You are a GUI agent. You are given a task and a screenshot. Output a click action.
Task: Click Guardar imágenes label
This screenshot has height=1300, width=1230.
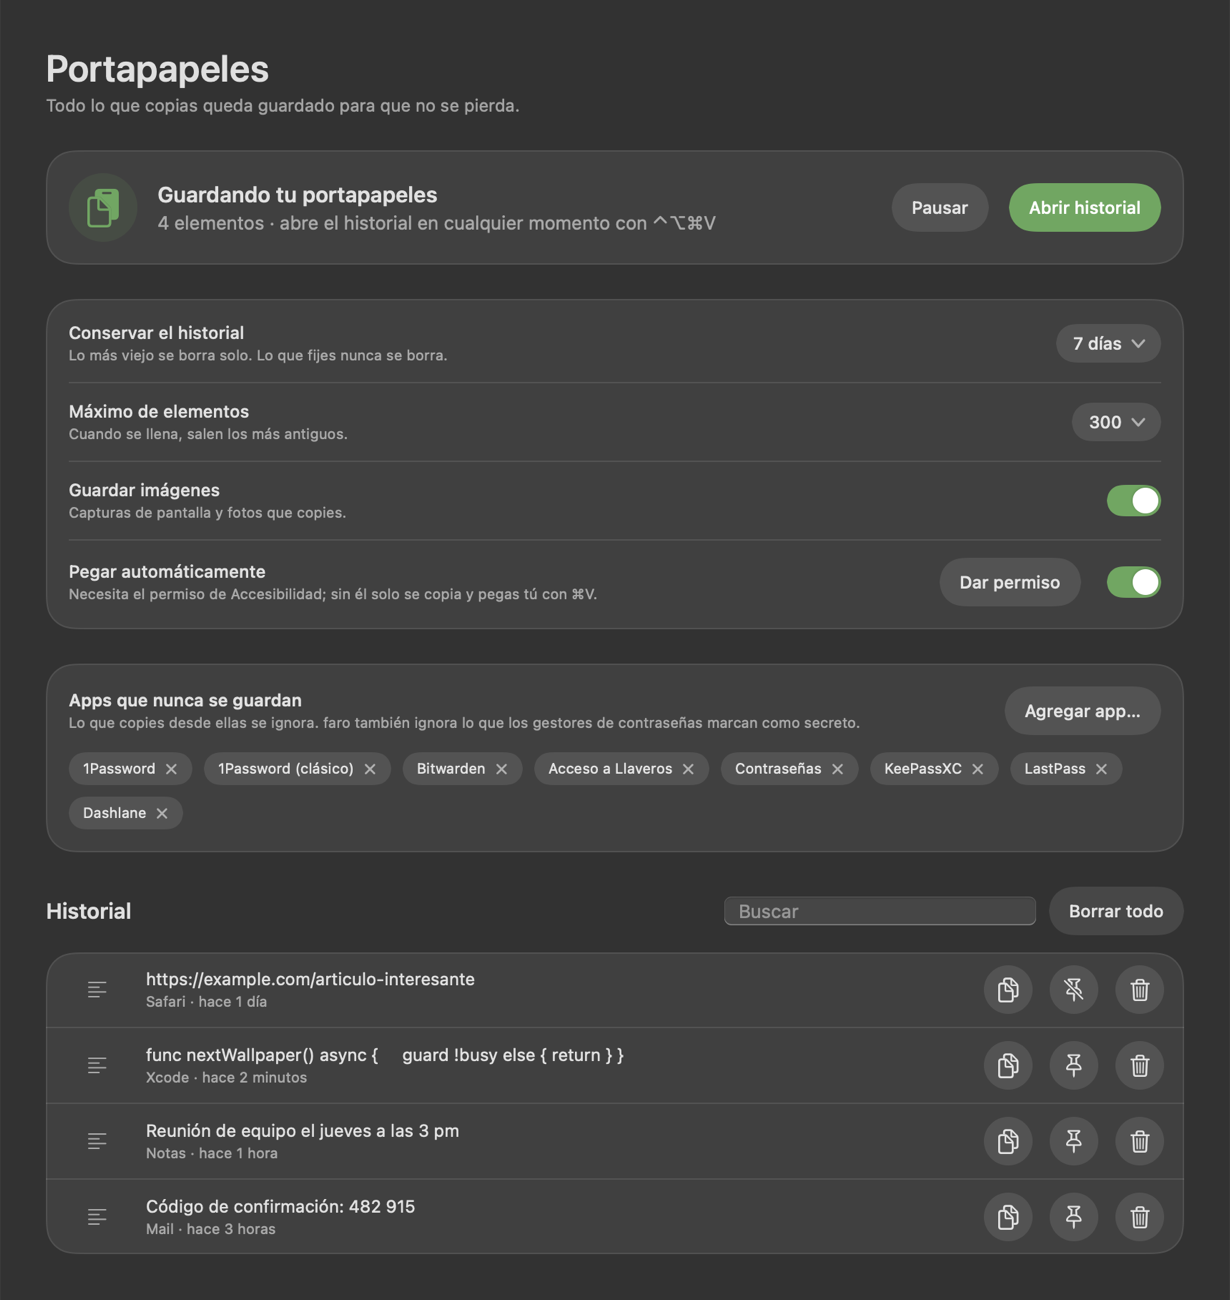(144, 490)
